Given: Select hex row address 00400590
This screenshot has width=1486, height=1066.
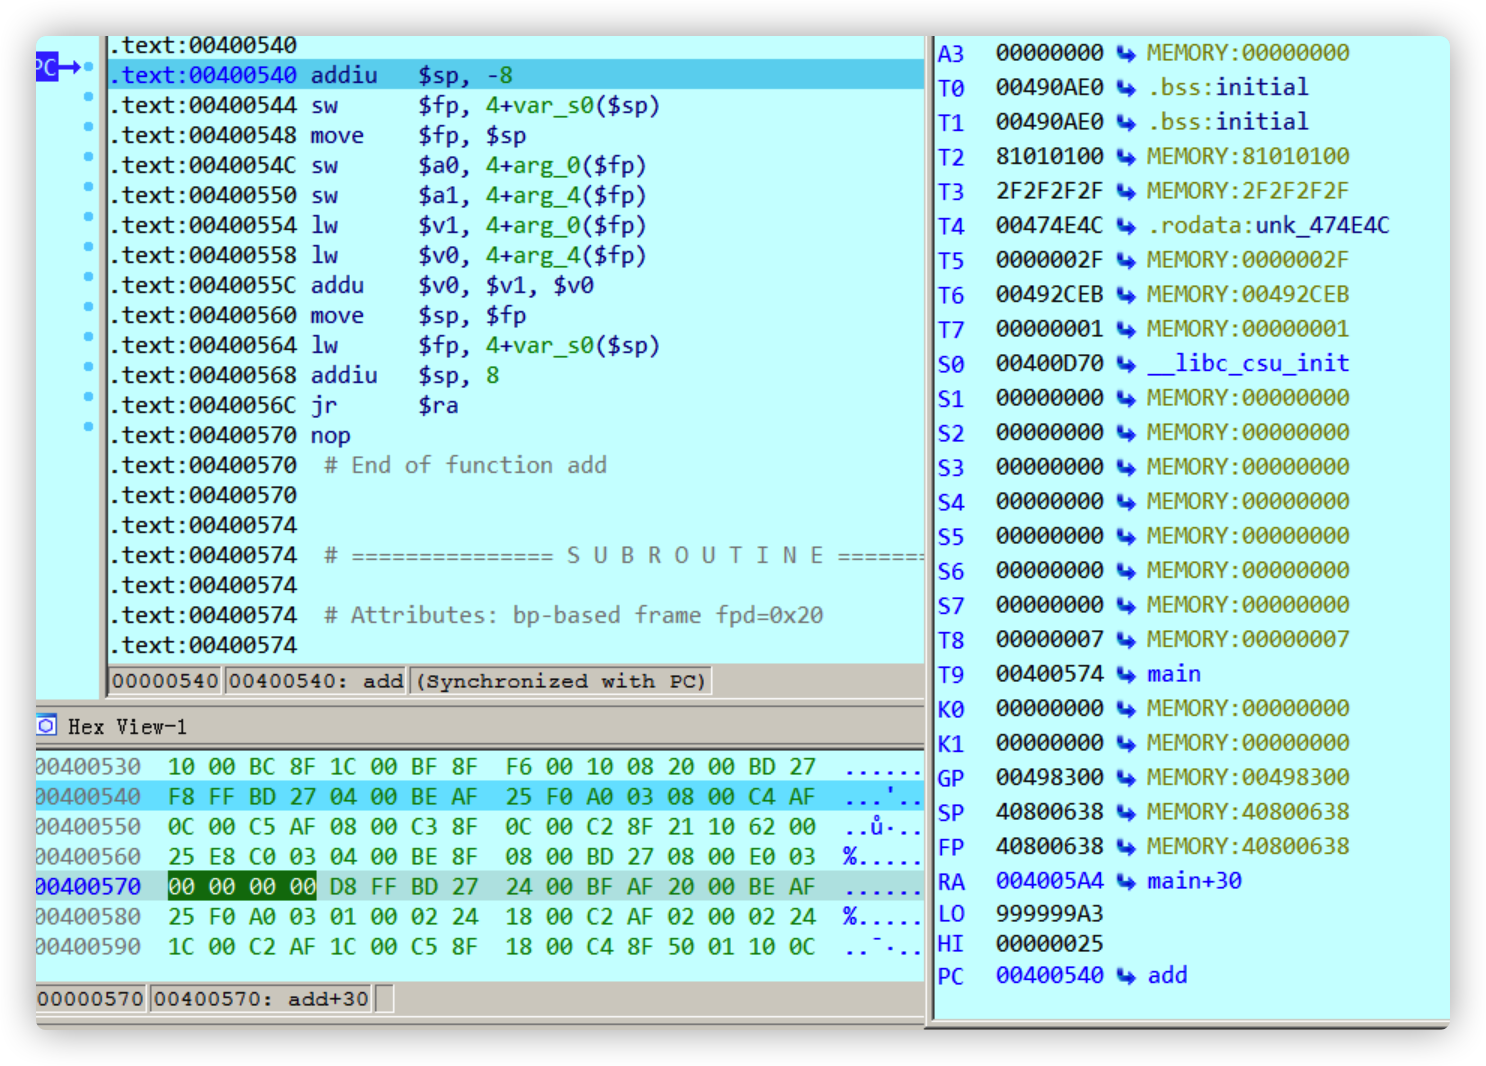Looking at the screenshot, I should pos(88,947).
